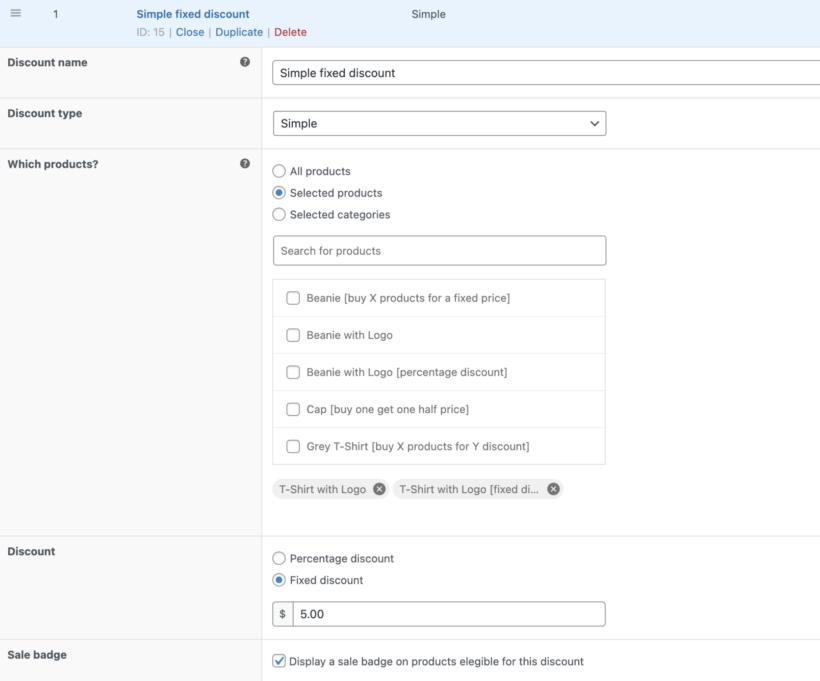Viewport: 820px width, 681px height.
Task: Click the Search for products field
Action: pos(440,250)
